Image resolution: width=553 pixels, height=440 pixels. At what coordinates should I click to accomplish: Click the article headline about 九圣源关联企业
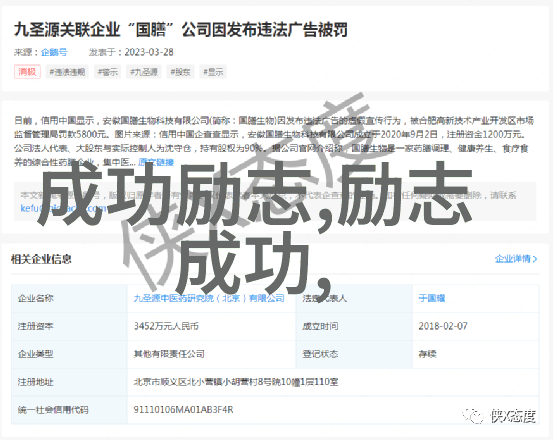[x=181, y=30]
